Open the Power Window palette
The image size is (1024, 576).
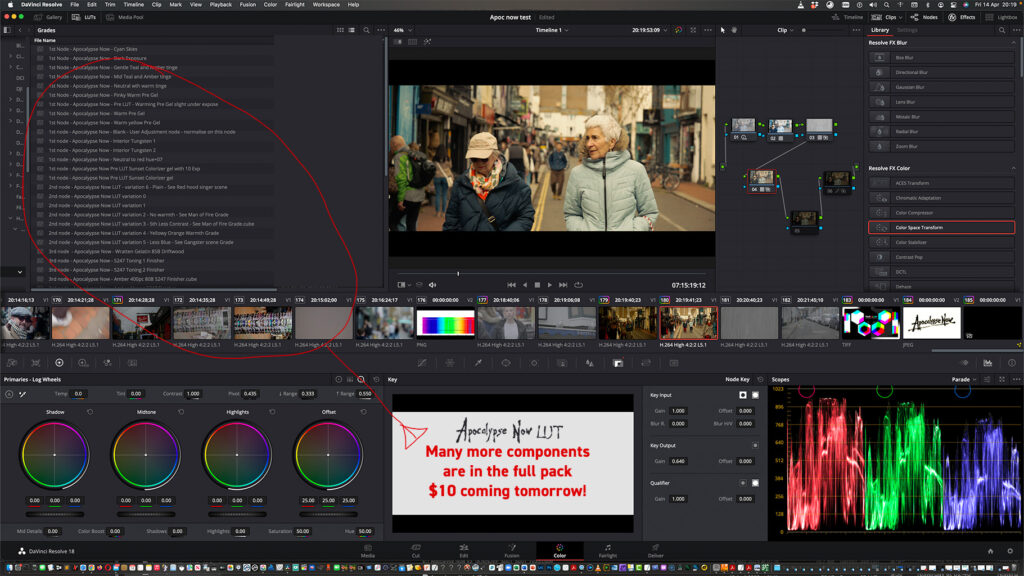[506, 363]
